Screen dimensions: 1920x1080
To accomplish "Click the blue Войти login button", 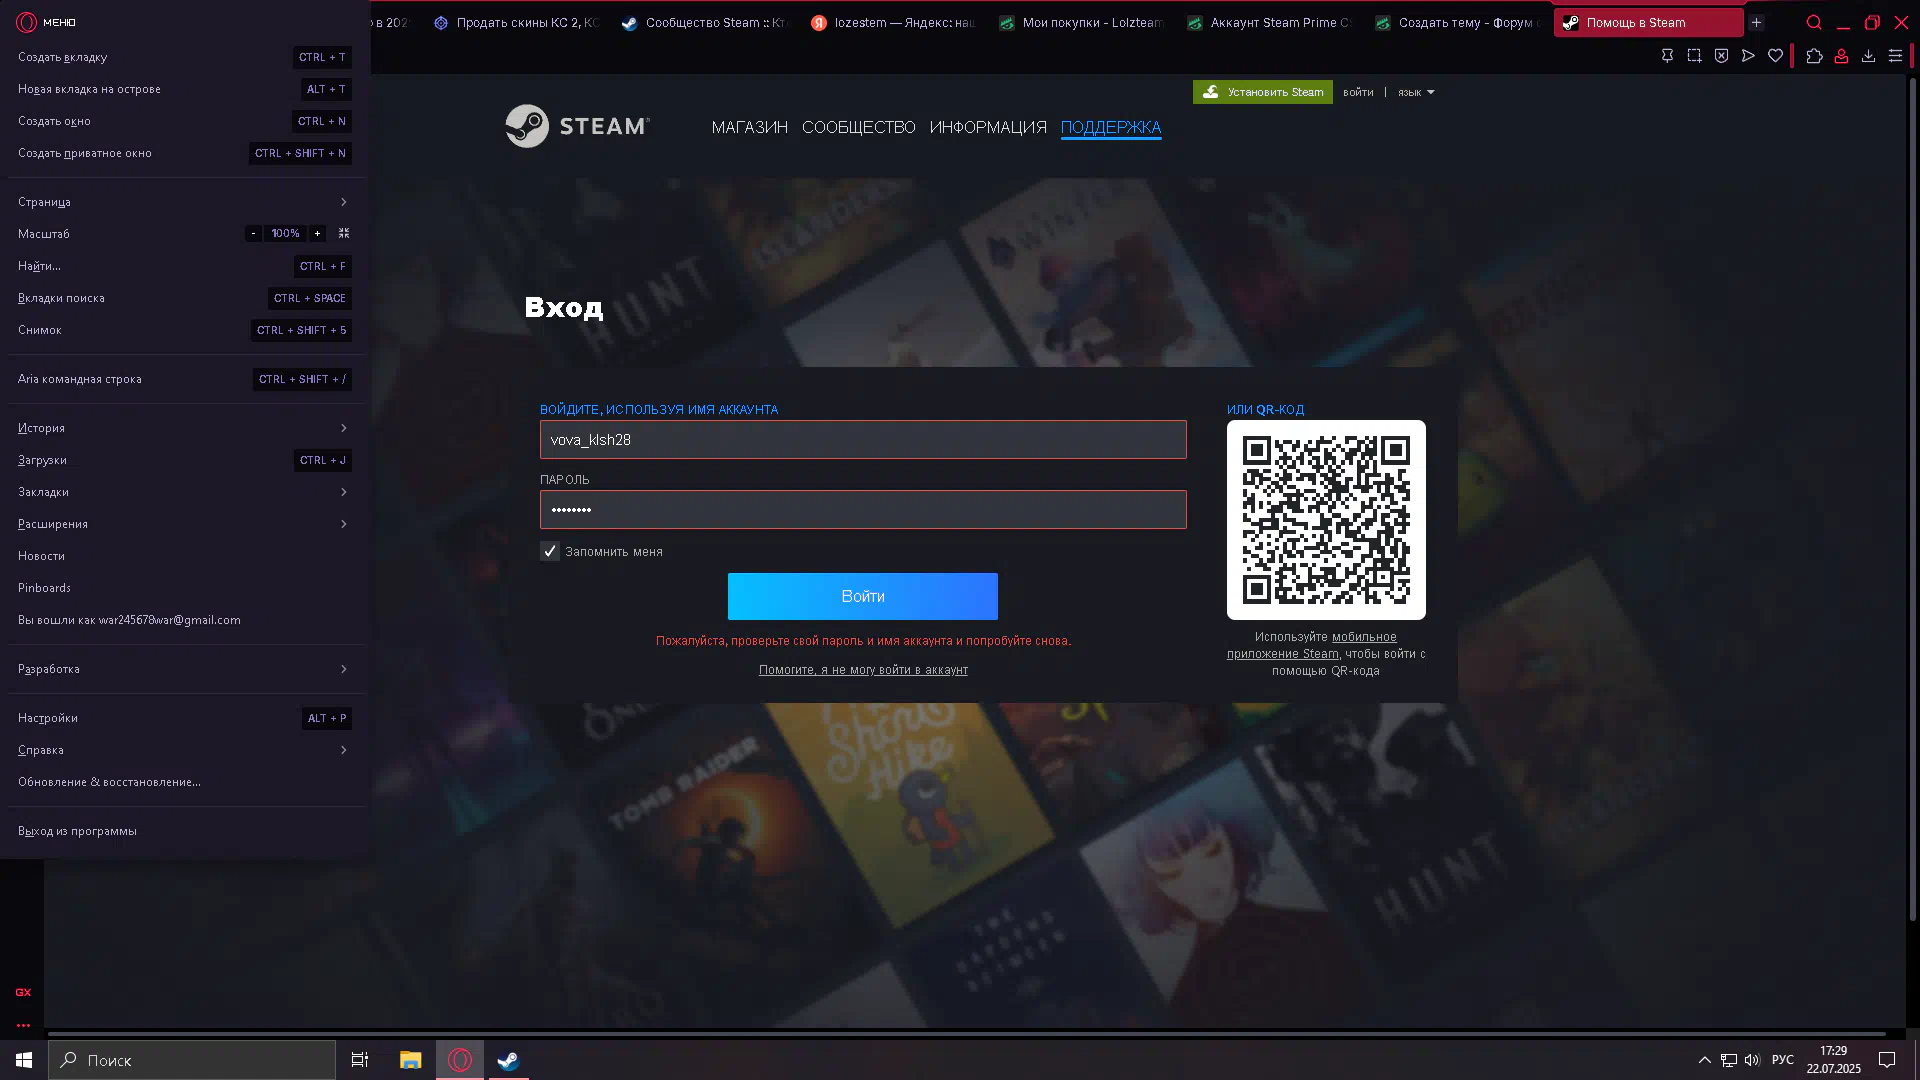I will pyautogui.click(x=863, y=596).
